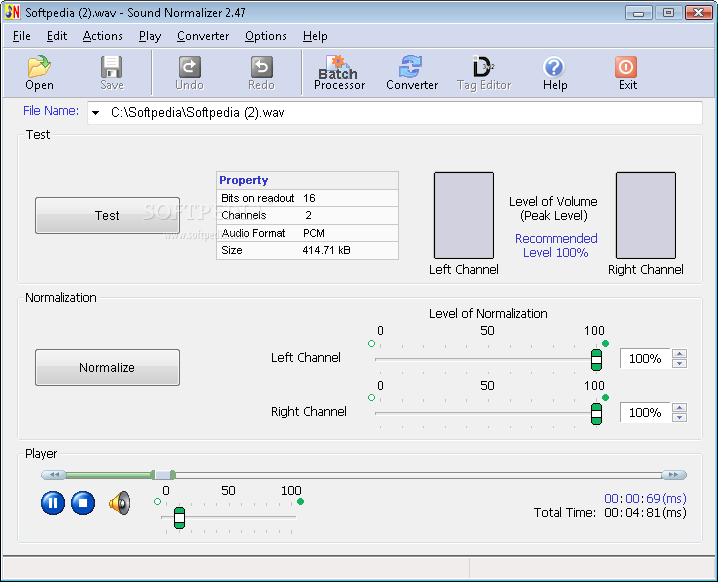The height and width of the screenshot is (582, 718).
Task: Click the Save toolbar icon
Action: pos(112,73)
